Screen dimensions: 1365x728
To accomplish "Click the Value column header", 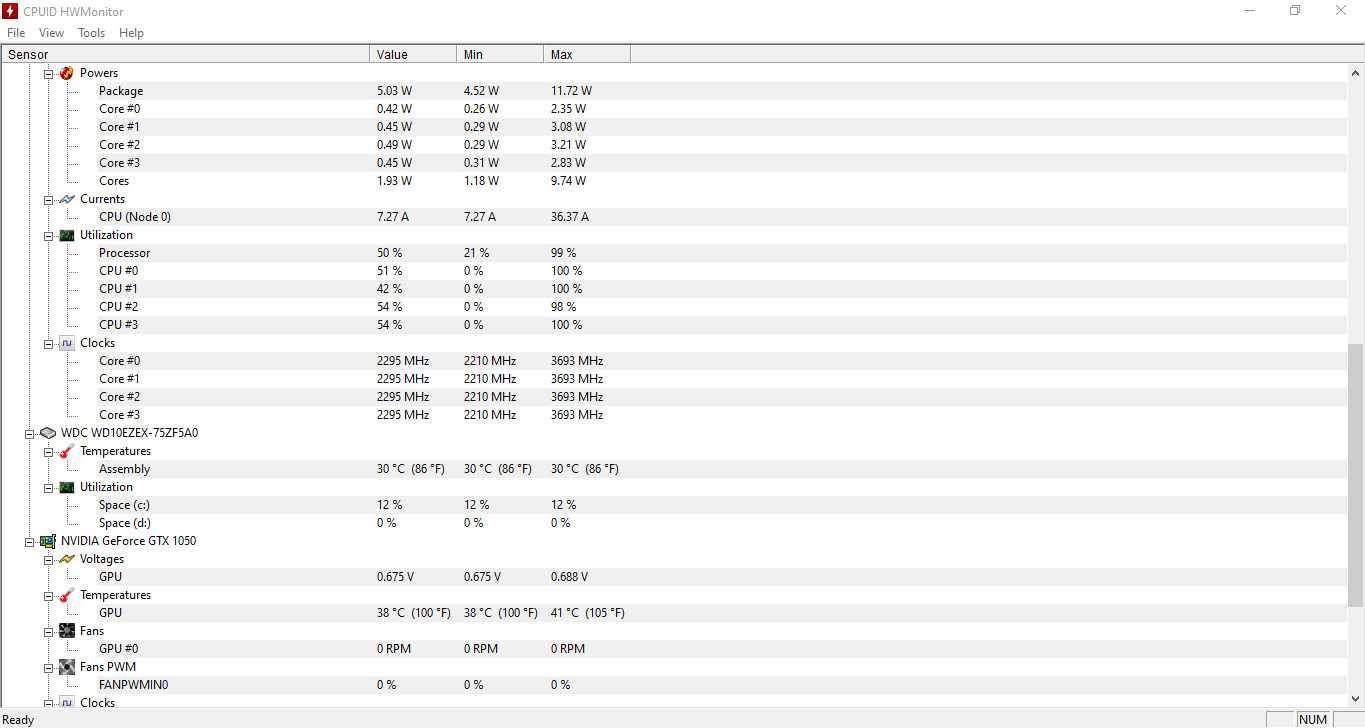I will click(x=413, y=54).
